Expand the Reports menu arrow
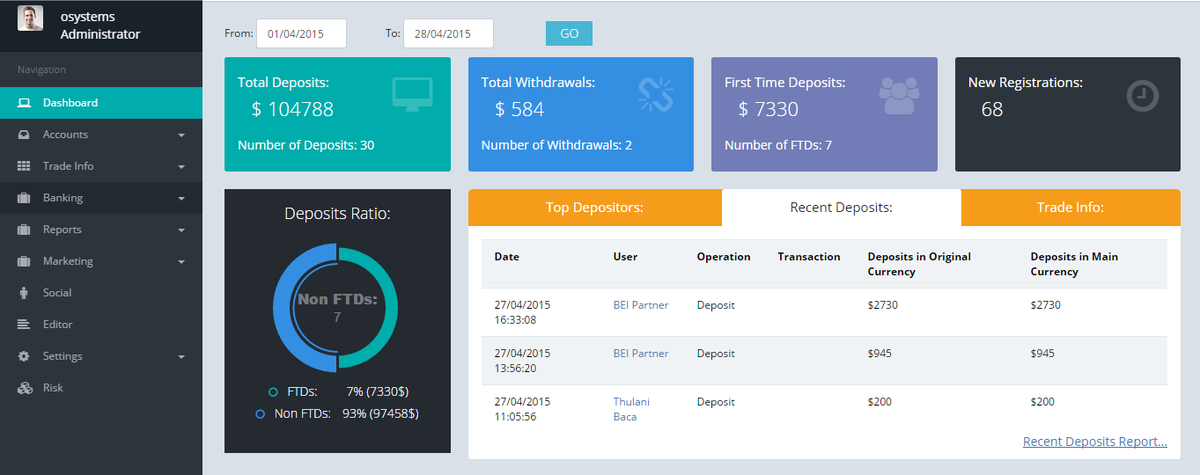The height and width of the screenshot is (475, 1200). pyautogui.click(x=181, y=230)
